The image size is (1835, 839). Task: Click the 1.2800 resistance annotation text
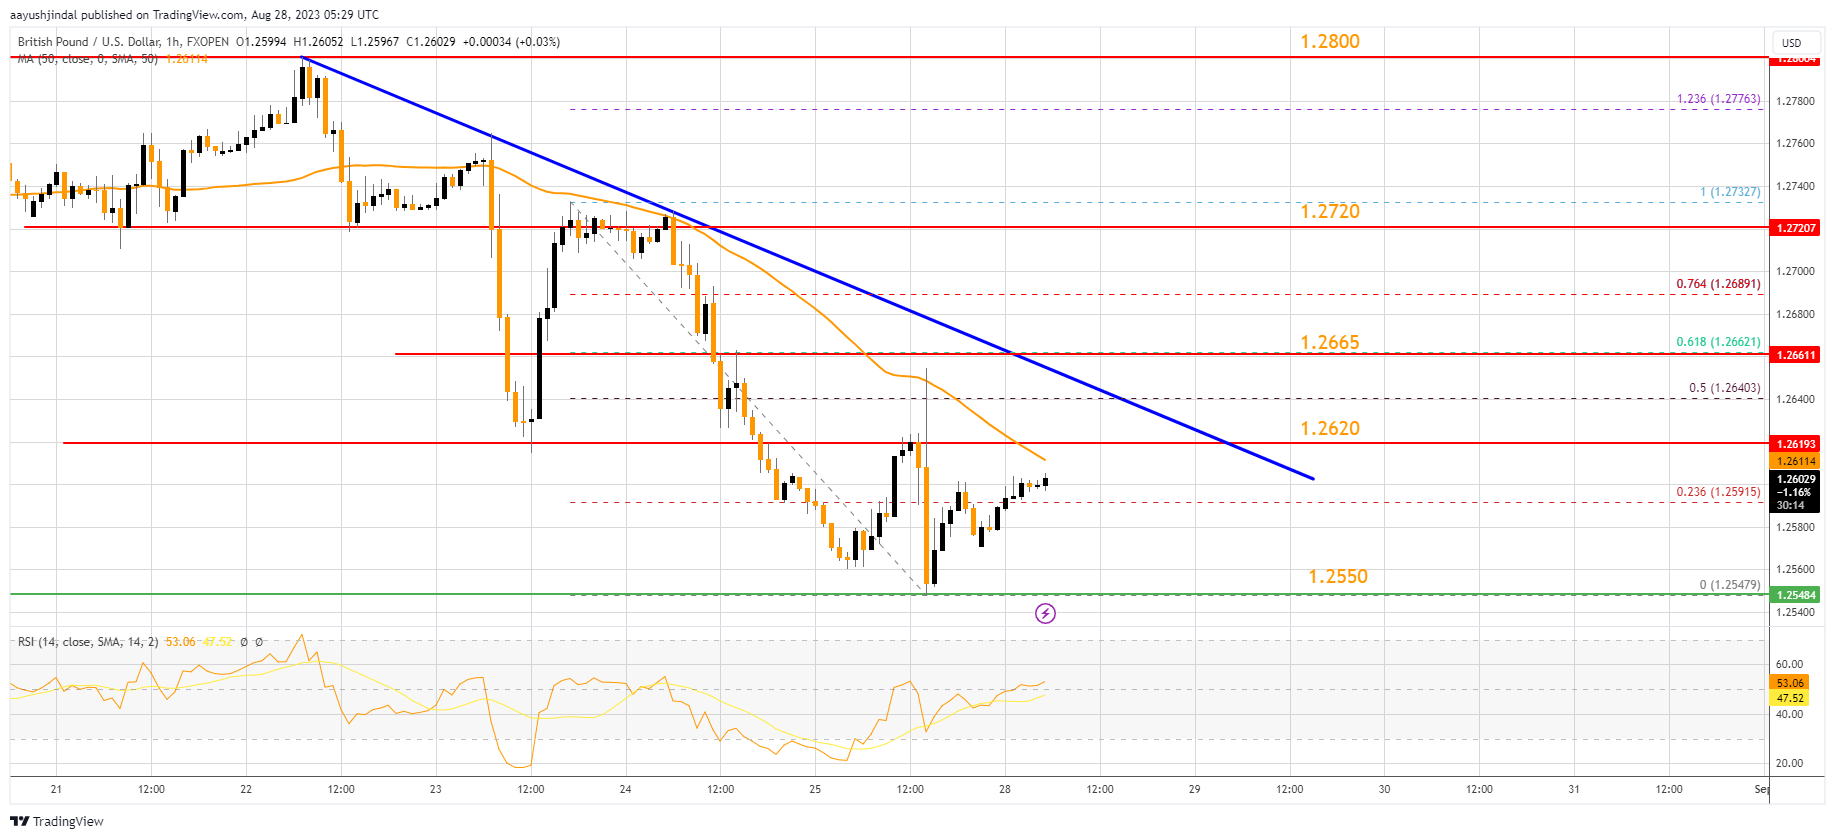pyautogui.click(x=1330, y=41)
